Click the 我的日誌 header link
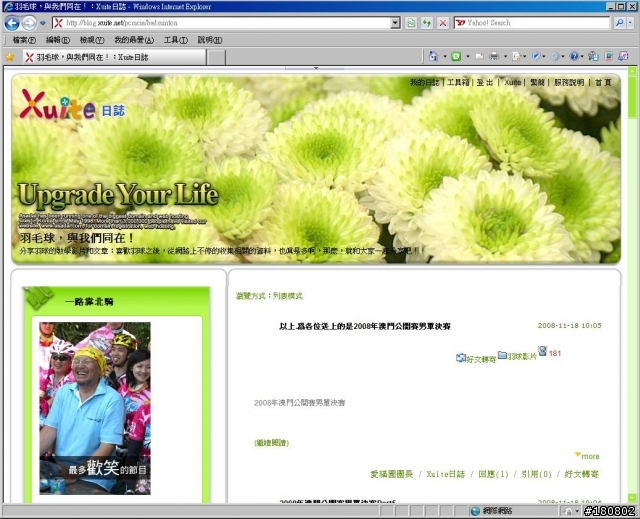Image resolution: width=640 pixels, height=519 pixels. (424, 83)
